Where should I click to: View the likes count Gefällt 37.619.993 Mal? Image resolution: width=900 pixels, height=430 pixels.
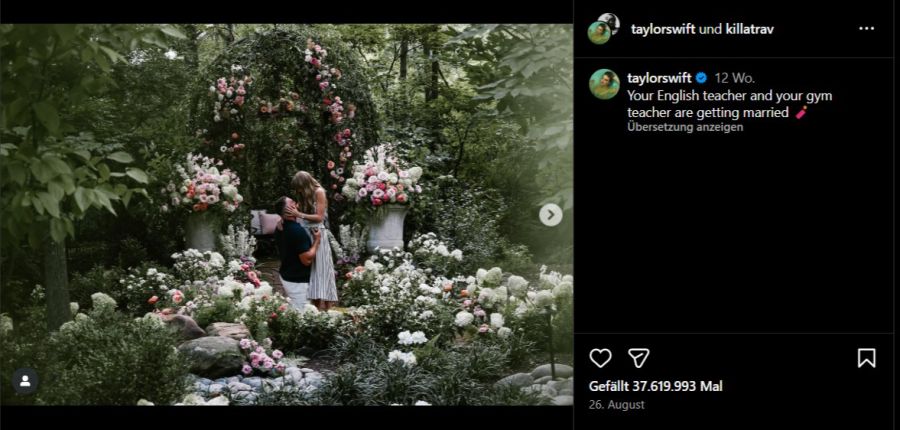(655, 386)
